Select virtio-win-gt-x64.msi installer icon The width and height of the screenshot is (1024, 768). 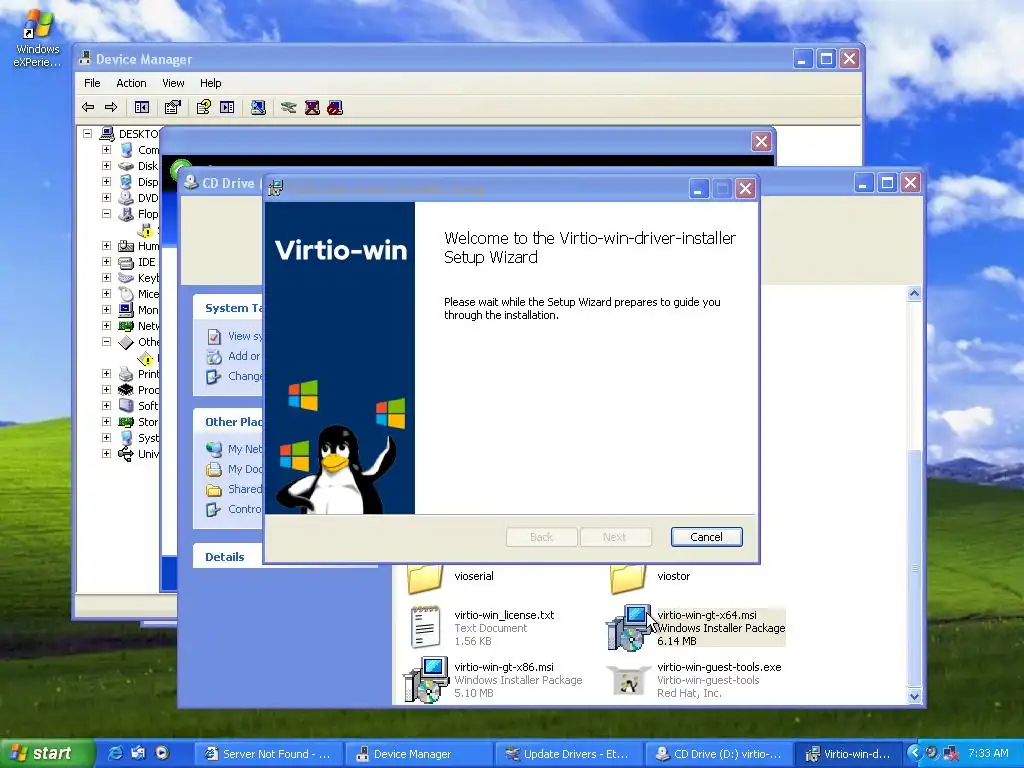pyautogui.click(x=629, y=628)
